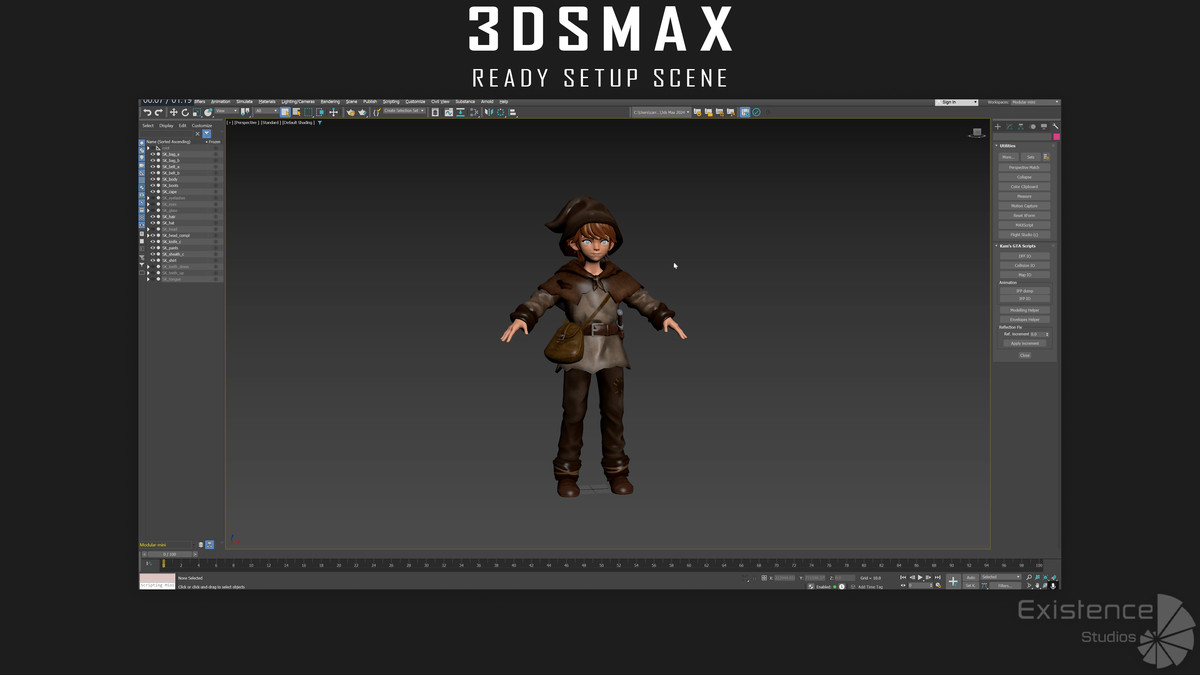Open the Materials menu
This screenshot has height=675, width=1200.
pyautogui.click(x=267, y=102)
